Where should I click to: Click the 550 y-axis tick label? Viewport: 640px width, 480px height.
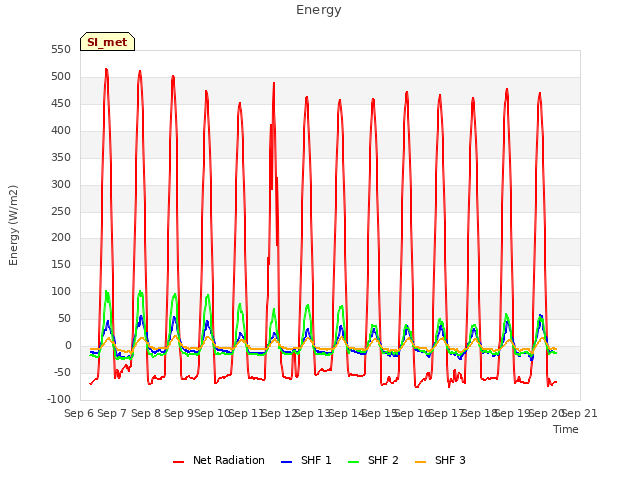61,50
